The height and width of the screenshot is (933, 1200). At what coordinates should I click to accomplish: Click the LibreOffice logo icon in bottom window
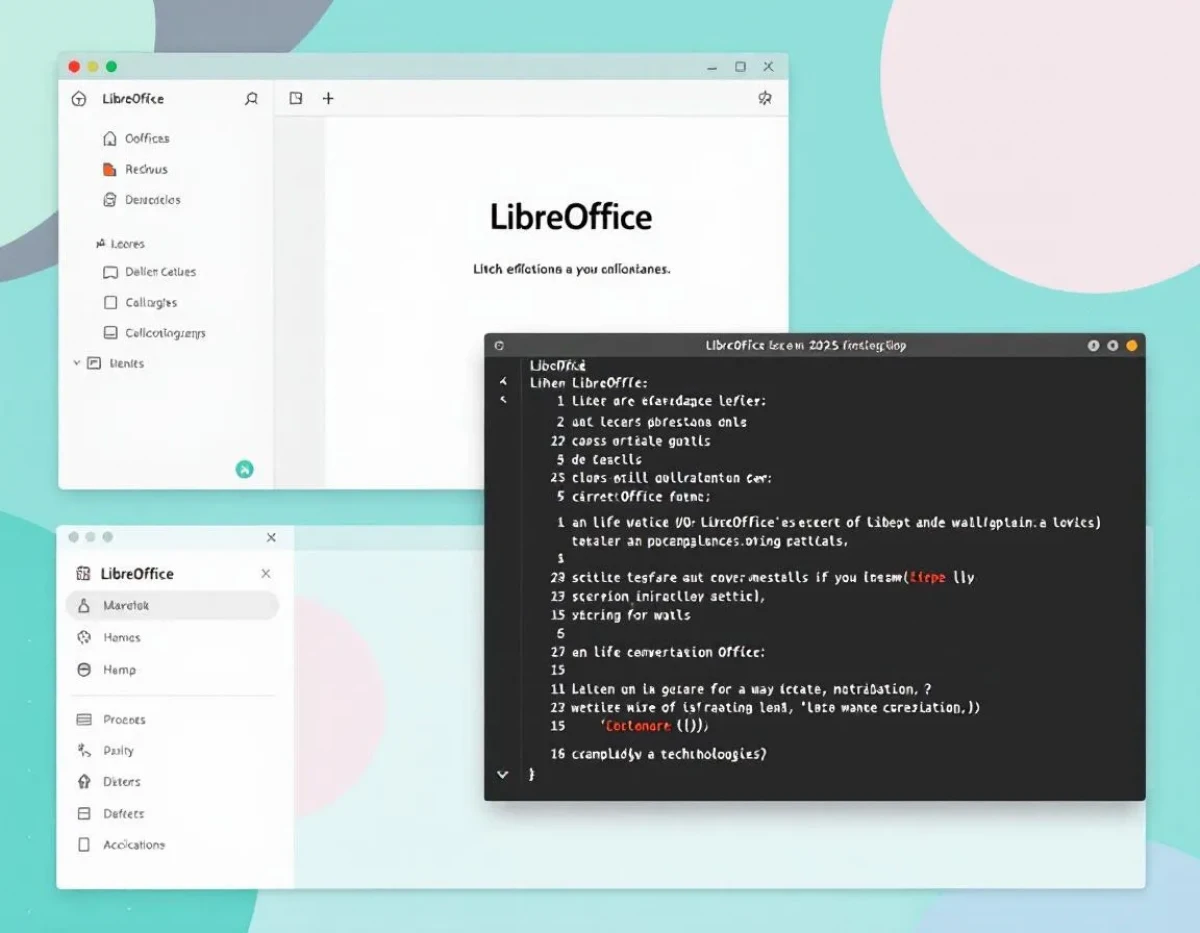click(83, 574)
